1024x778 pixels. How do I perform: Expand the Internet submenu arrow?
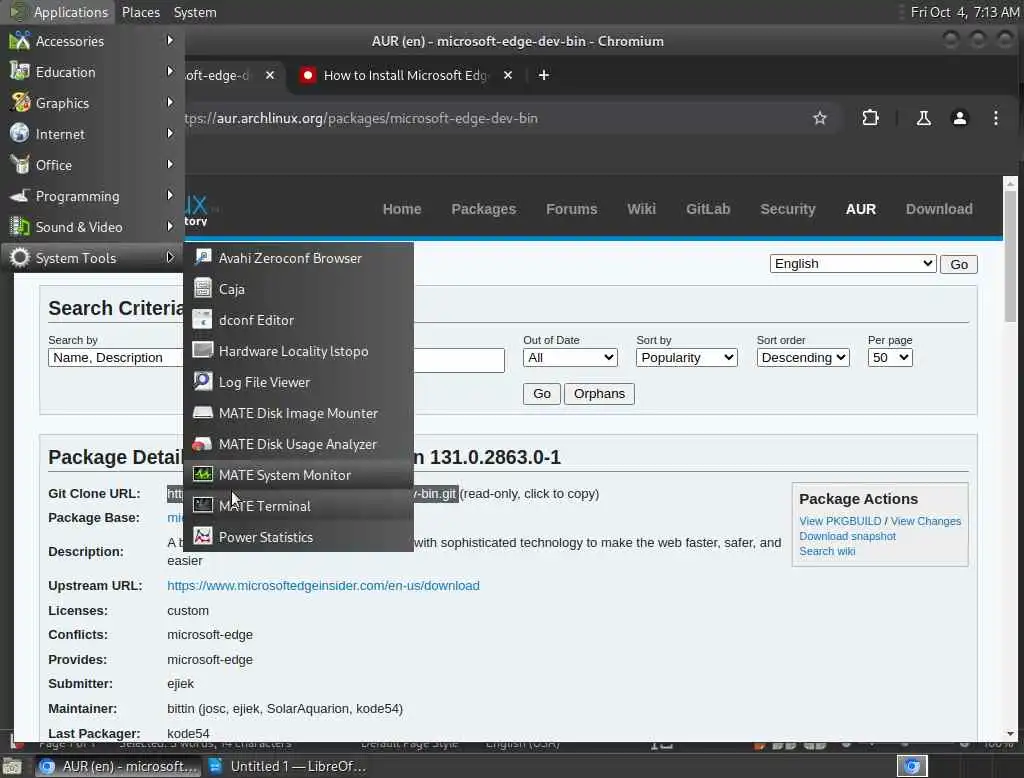pos(170,133)
